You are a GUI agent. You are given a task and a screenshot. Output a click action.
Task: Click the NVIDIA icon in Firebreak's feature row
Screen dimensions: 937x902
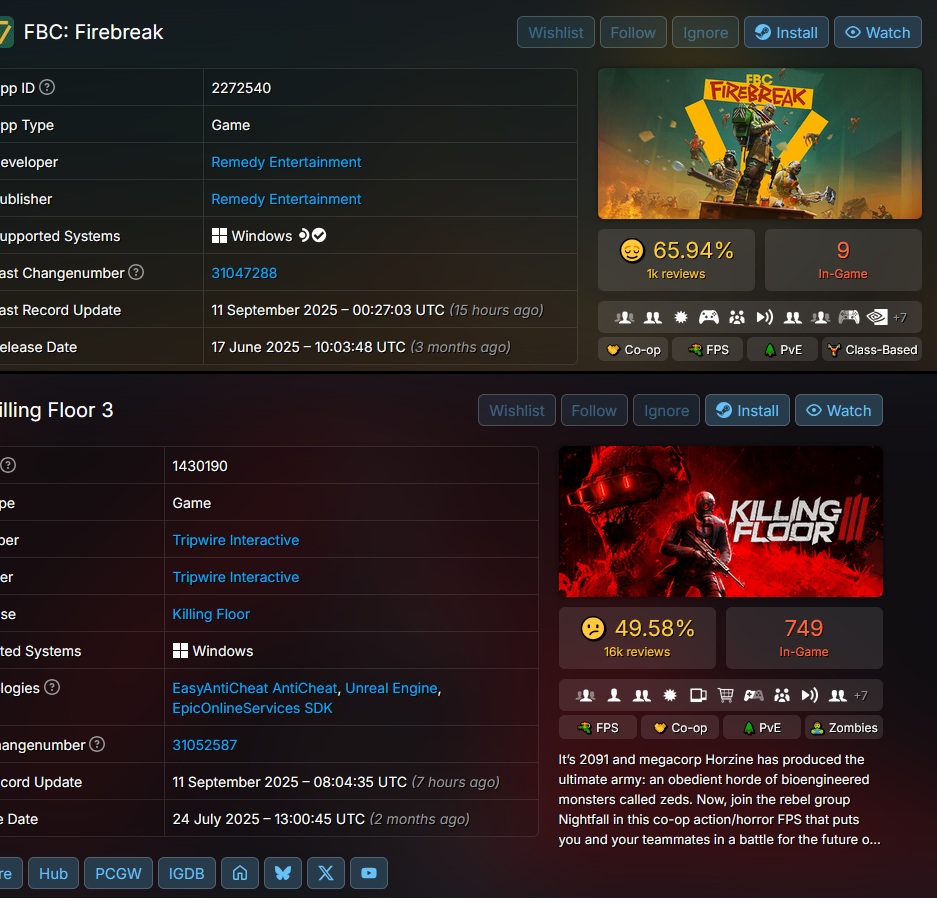[x=877, y=317]
